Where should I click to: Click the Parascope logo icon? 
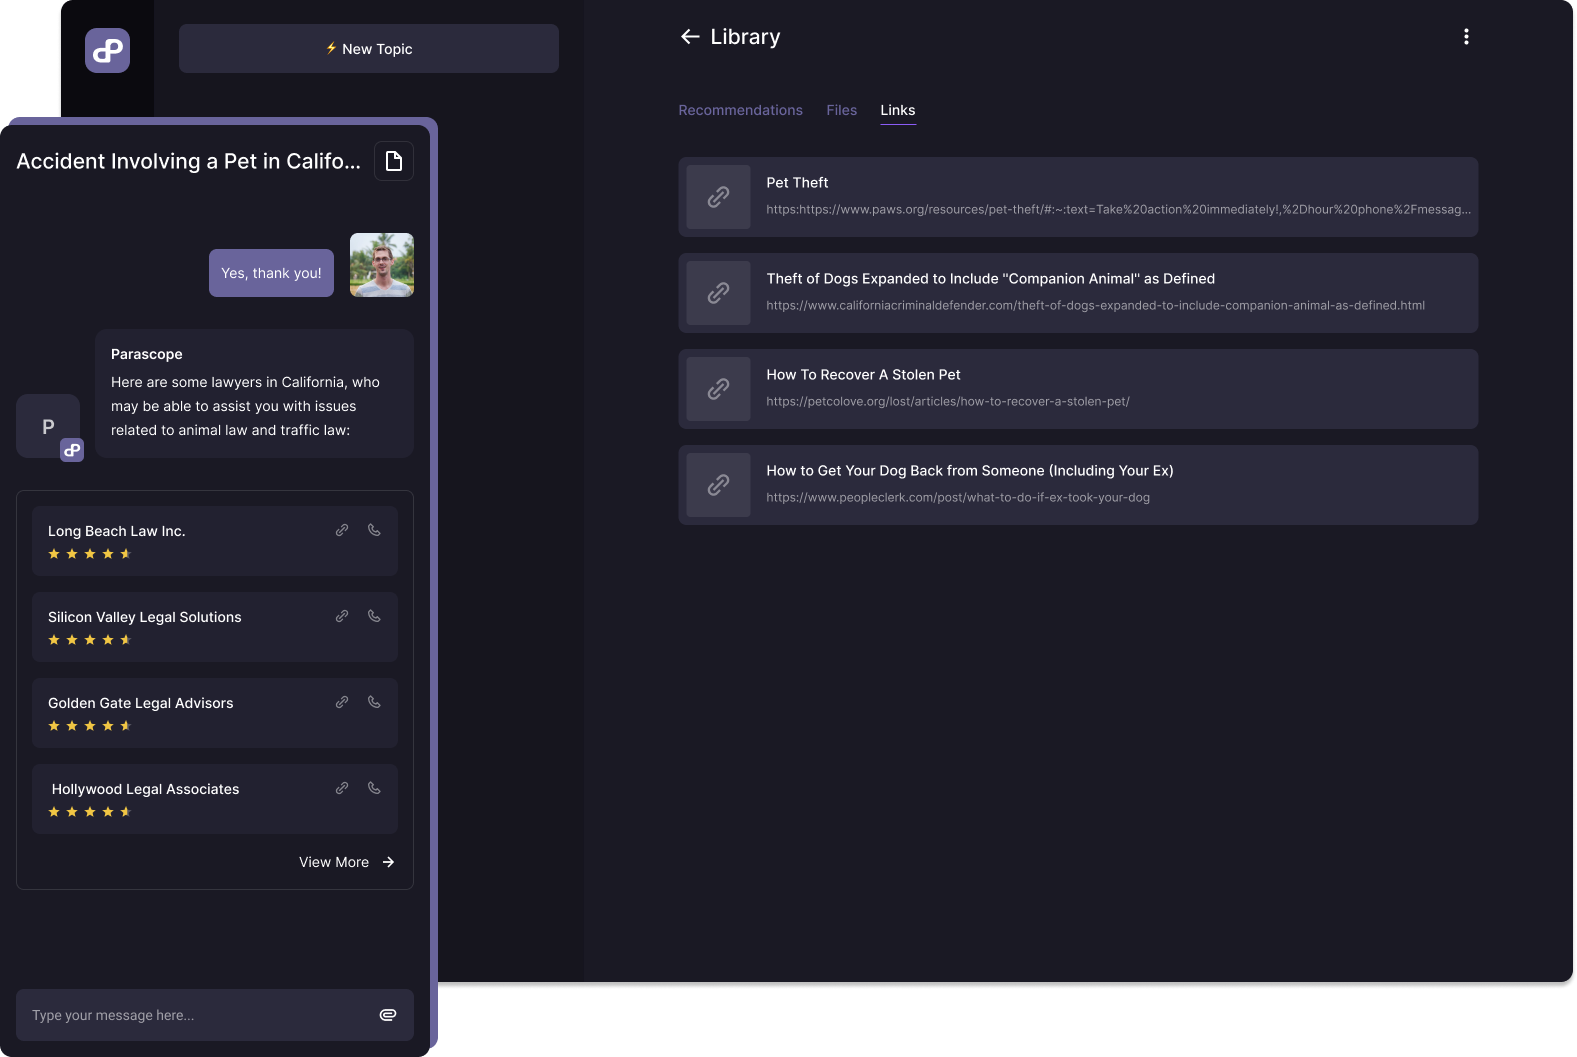[x=107, y=50]
